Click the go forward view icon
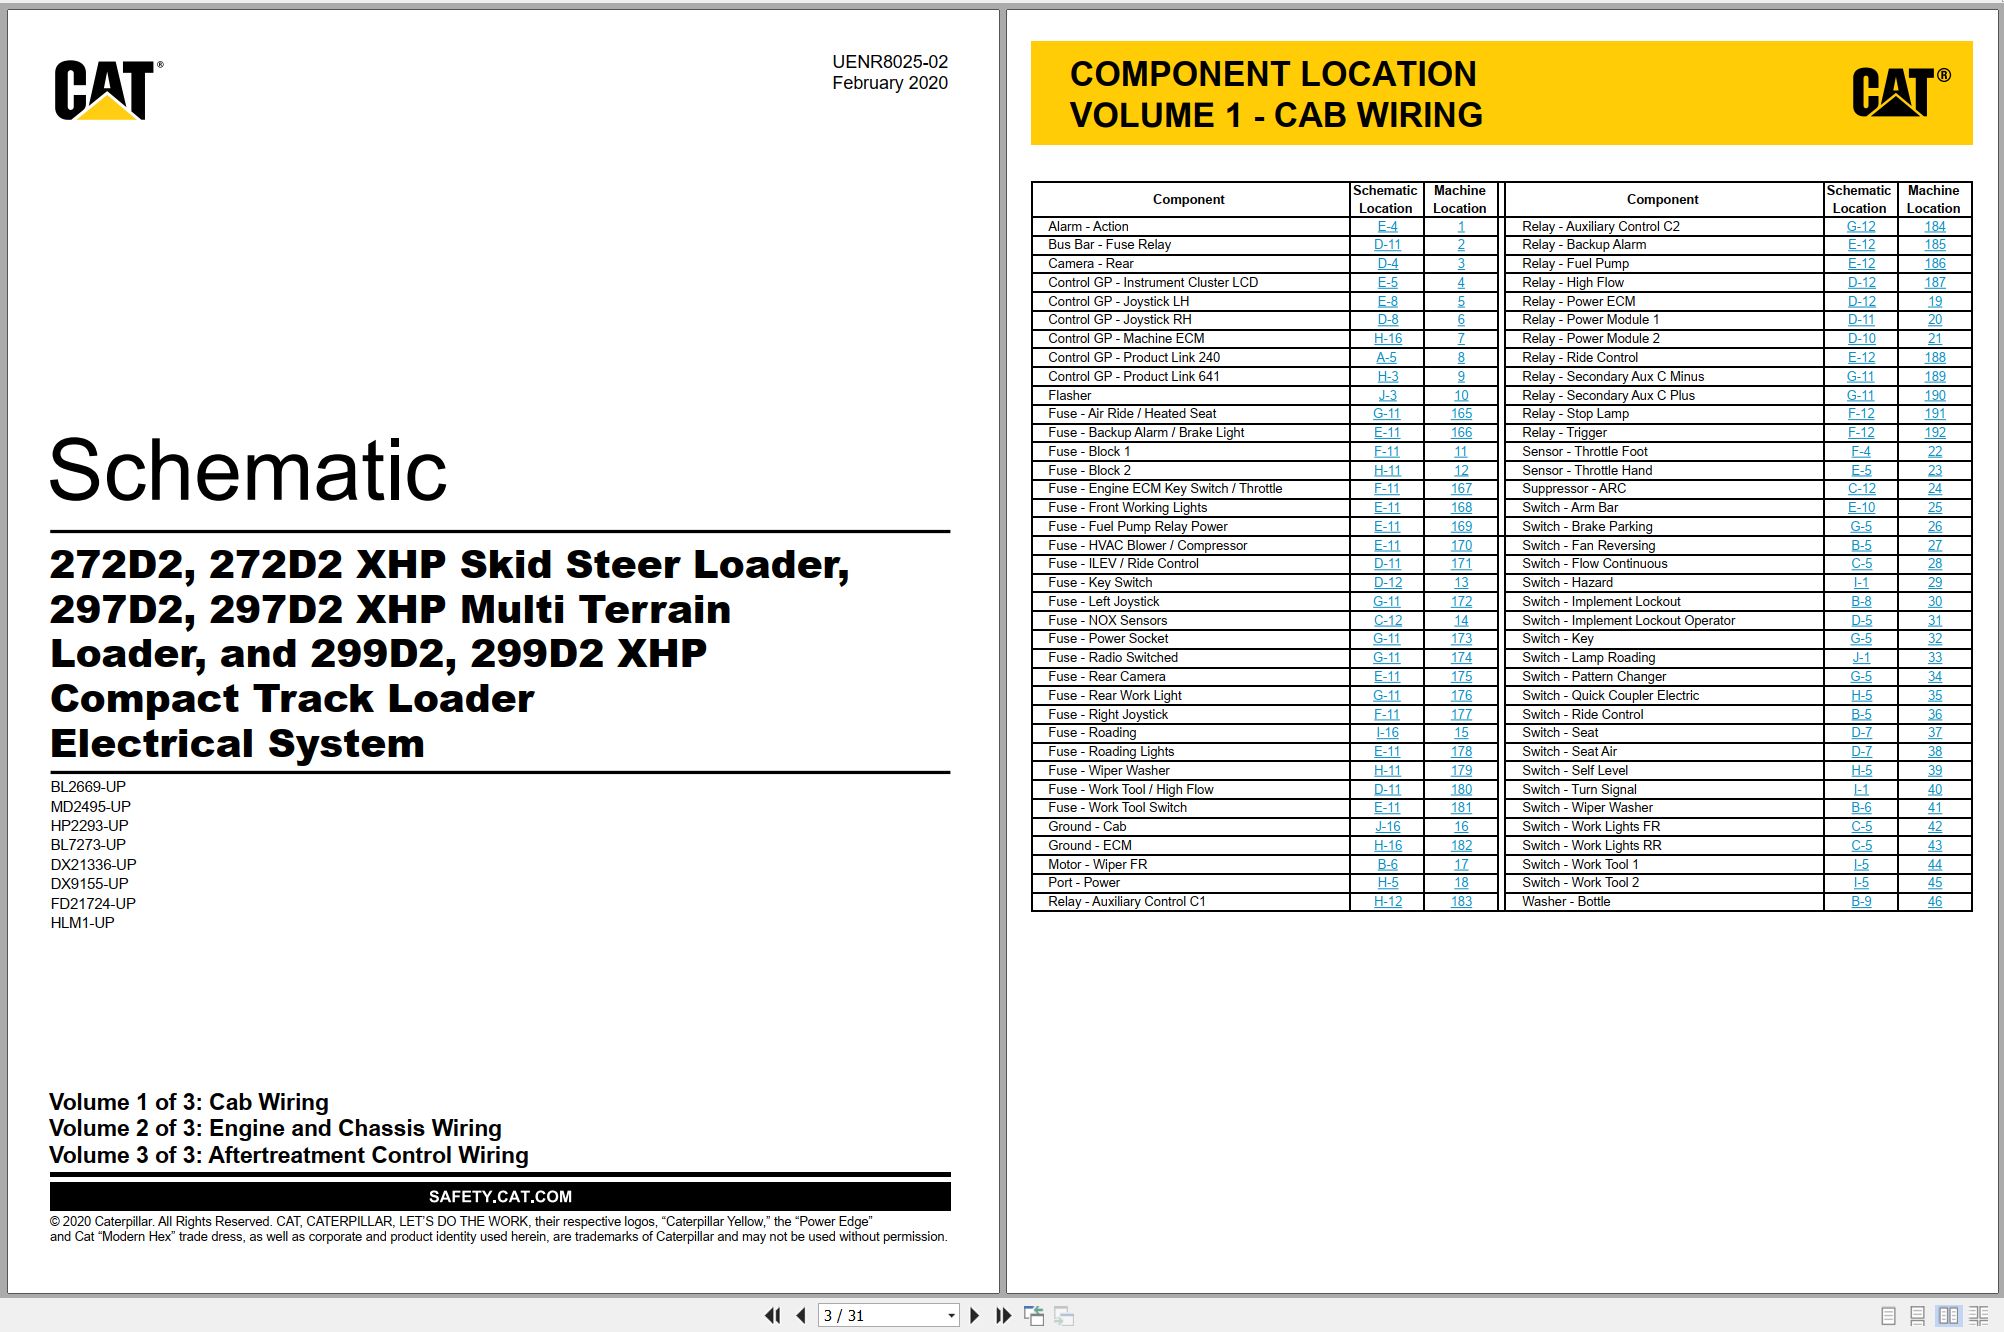The width and height of the screenshot is (2004, 1332). pyautogui.click(x=1064, y=1316)
